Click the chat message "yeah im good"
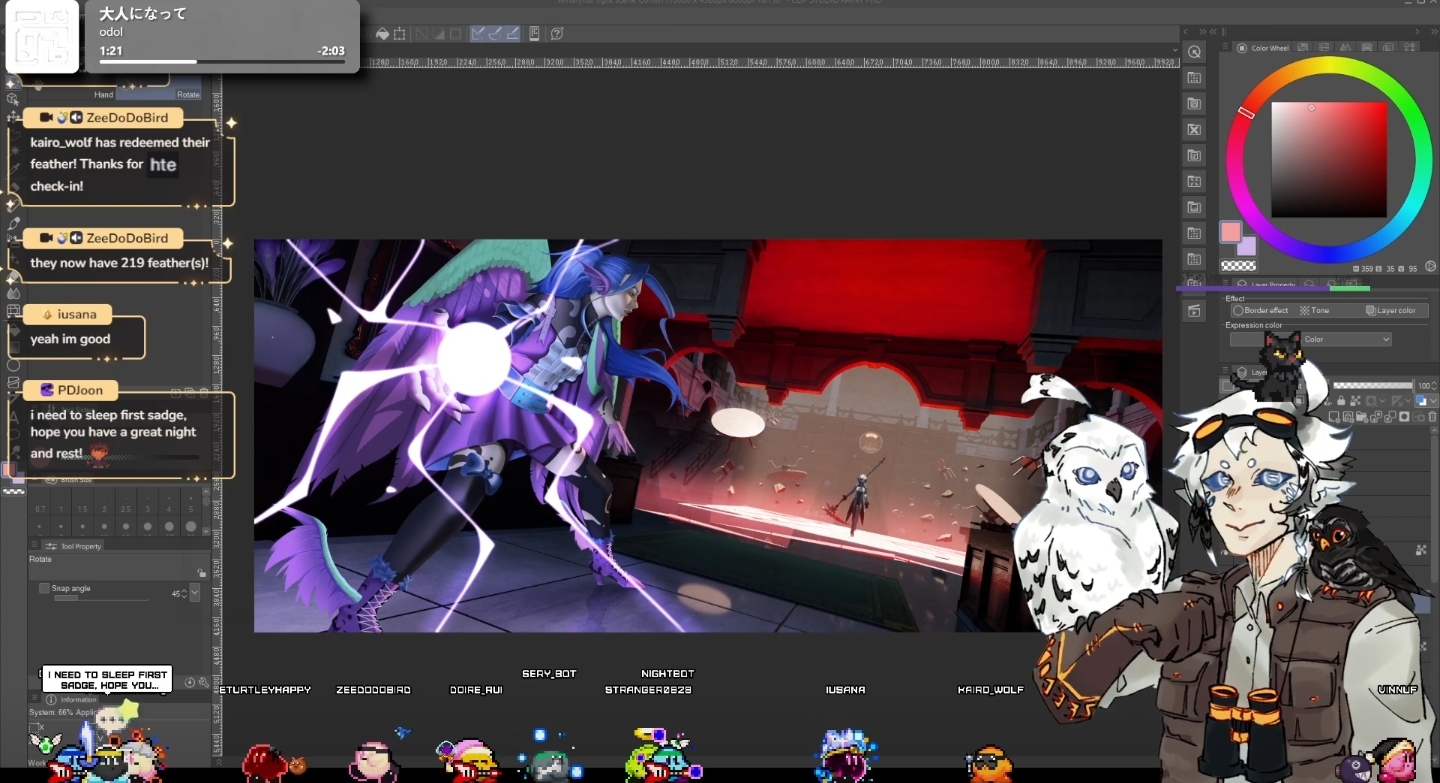Viewport: 1440px width, 783px height. (x=70, y=339)
